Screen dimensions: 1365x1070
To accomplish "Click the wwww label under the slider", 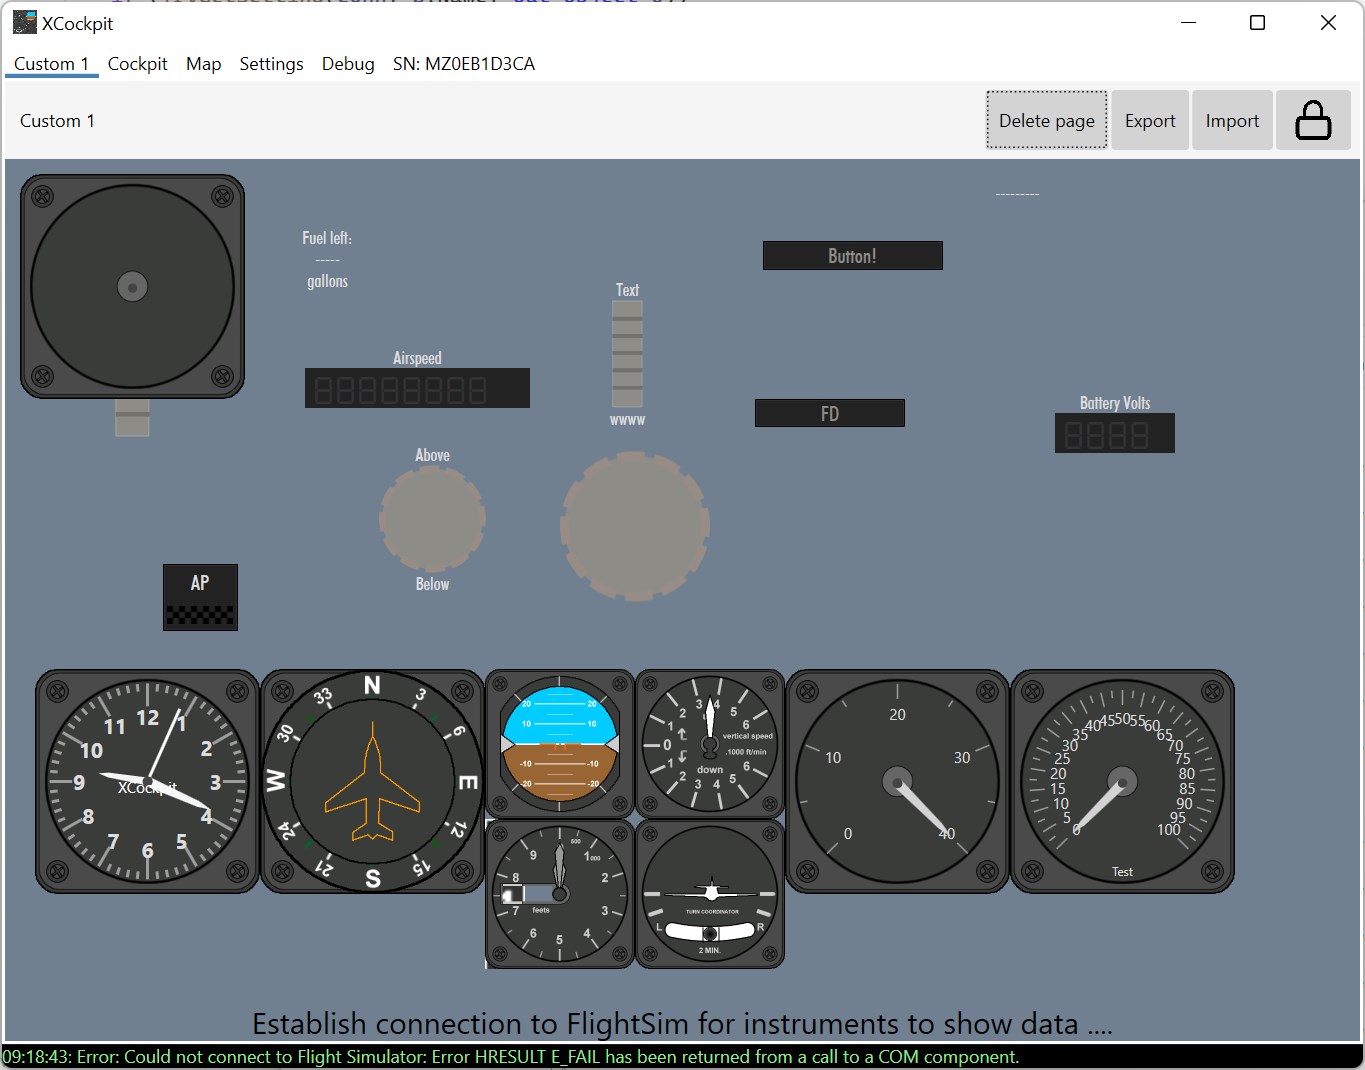I will (x=628, y=420).
